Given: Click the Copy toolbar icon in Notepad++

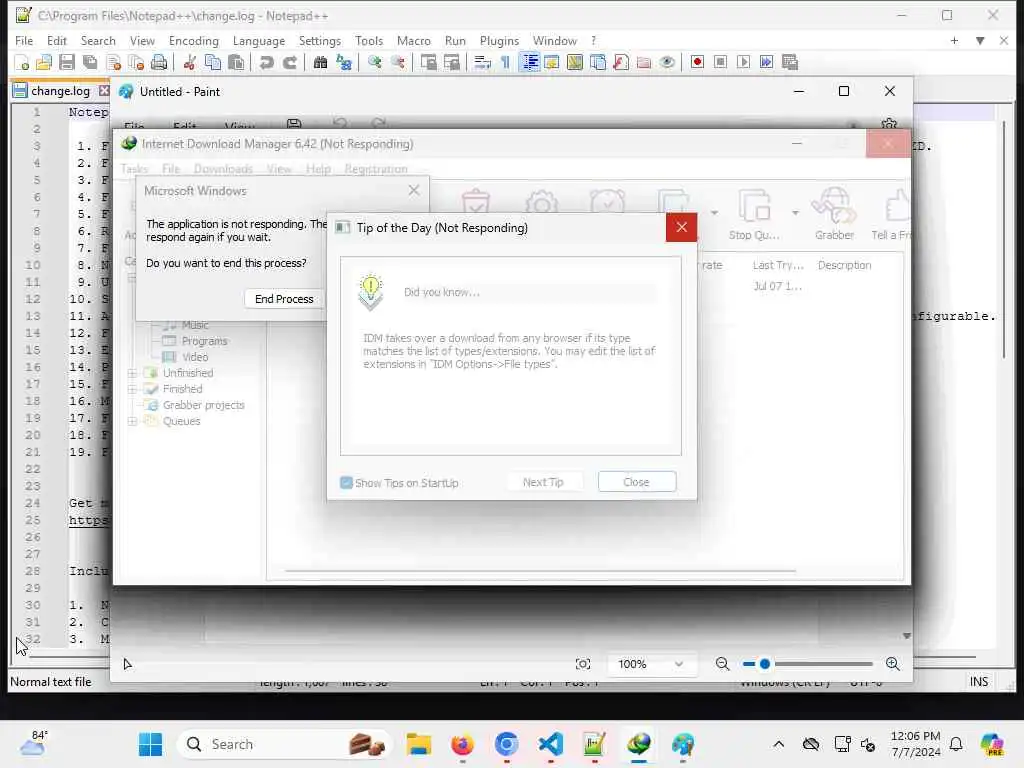Looking at the screenshot, I should pos(213,63).
